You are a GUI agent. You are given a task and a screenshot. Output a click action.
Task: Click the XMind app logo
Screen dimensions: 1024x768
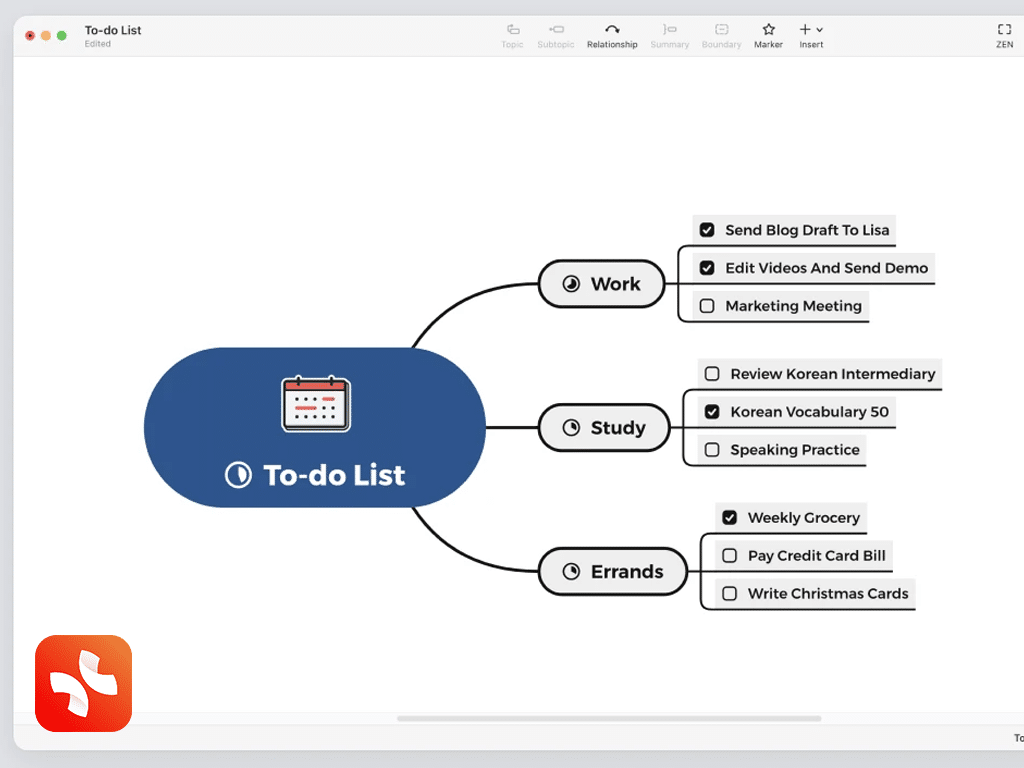83,683
